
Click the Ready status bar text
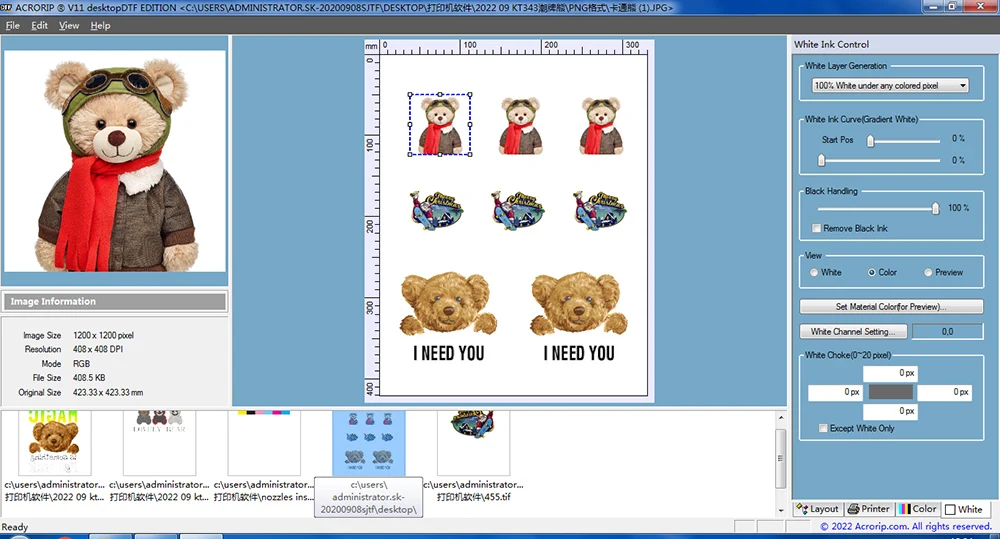coord(15,527)
